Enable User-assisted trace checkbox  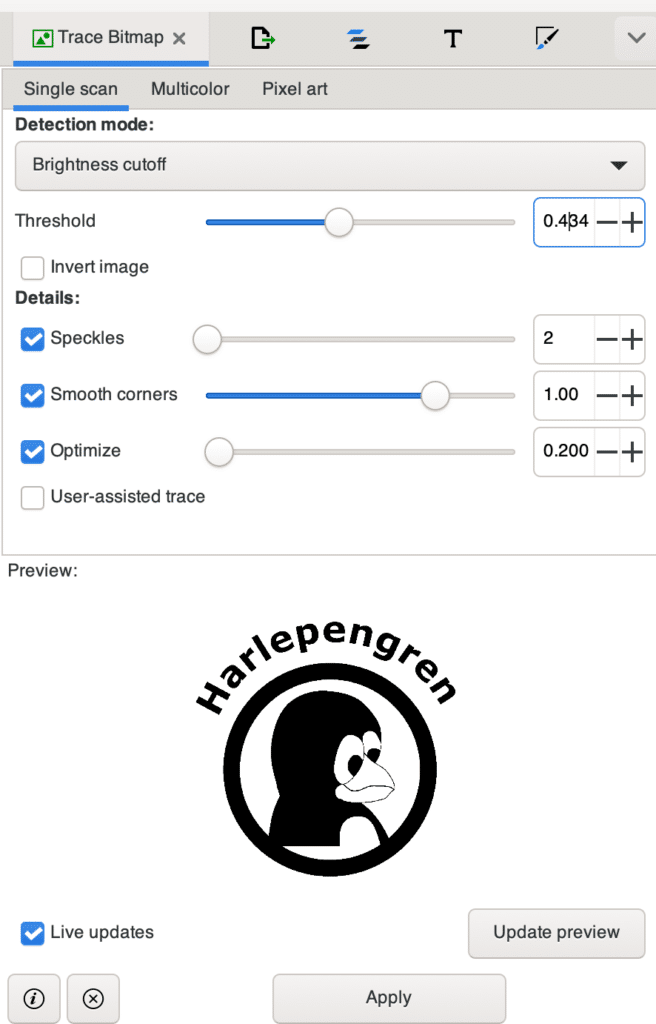pyautogui.click(x=33, y=497)
